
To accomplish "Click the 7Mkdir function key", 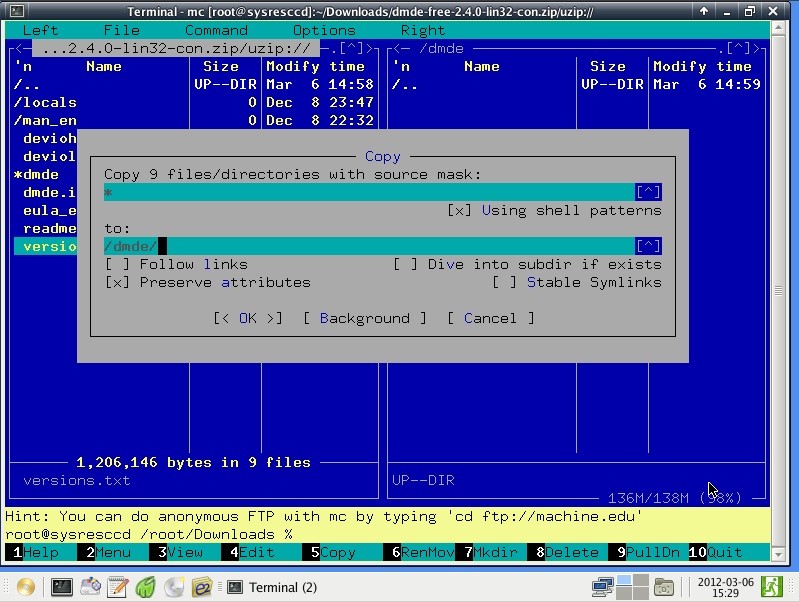I will tap(491, 553).
